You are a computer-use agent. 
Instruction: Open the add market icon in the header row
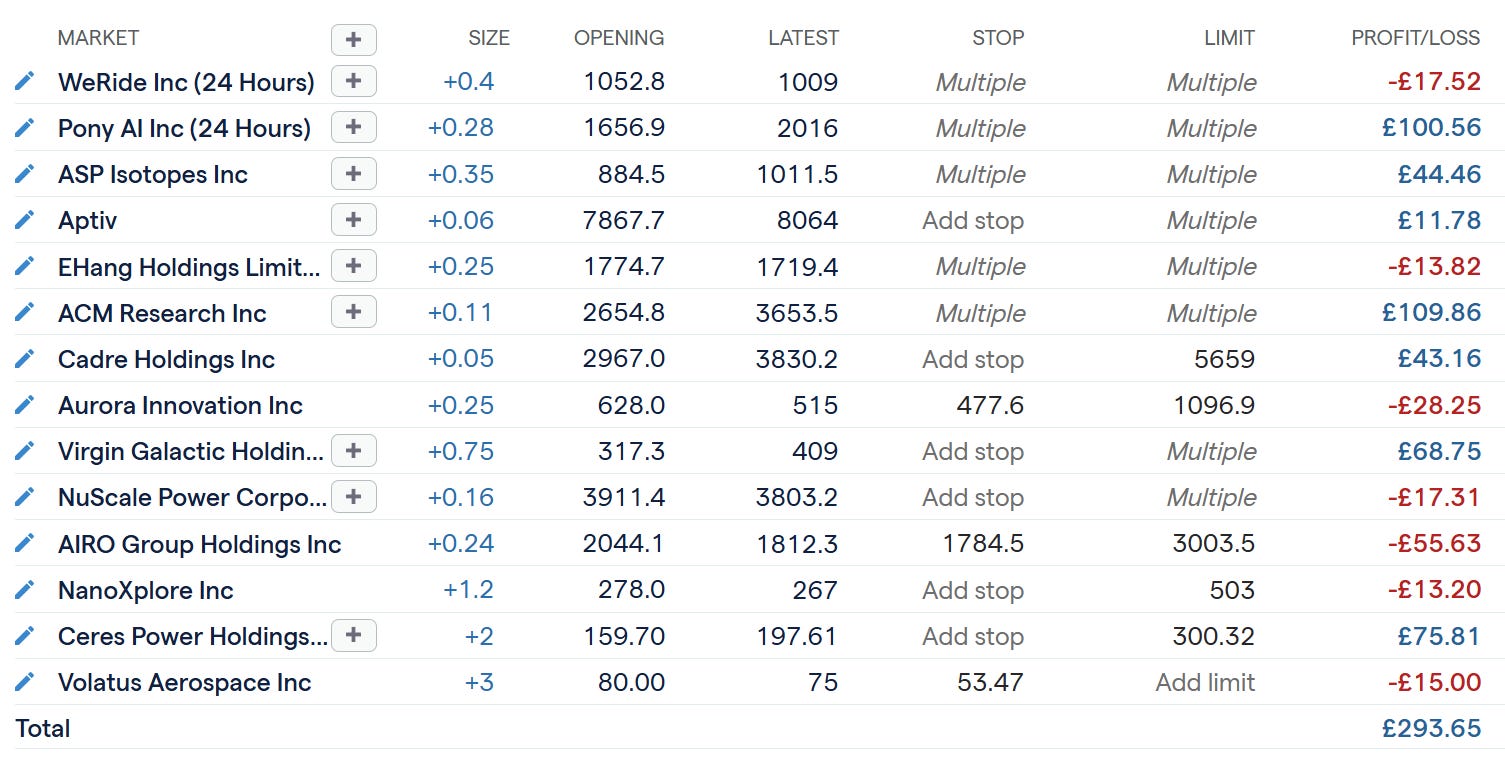(353, 39)
